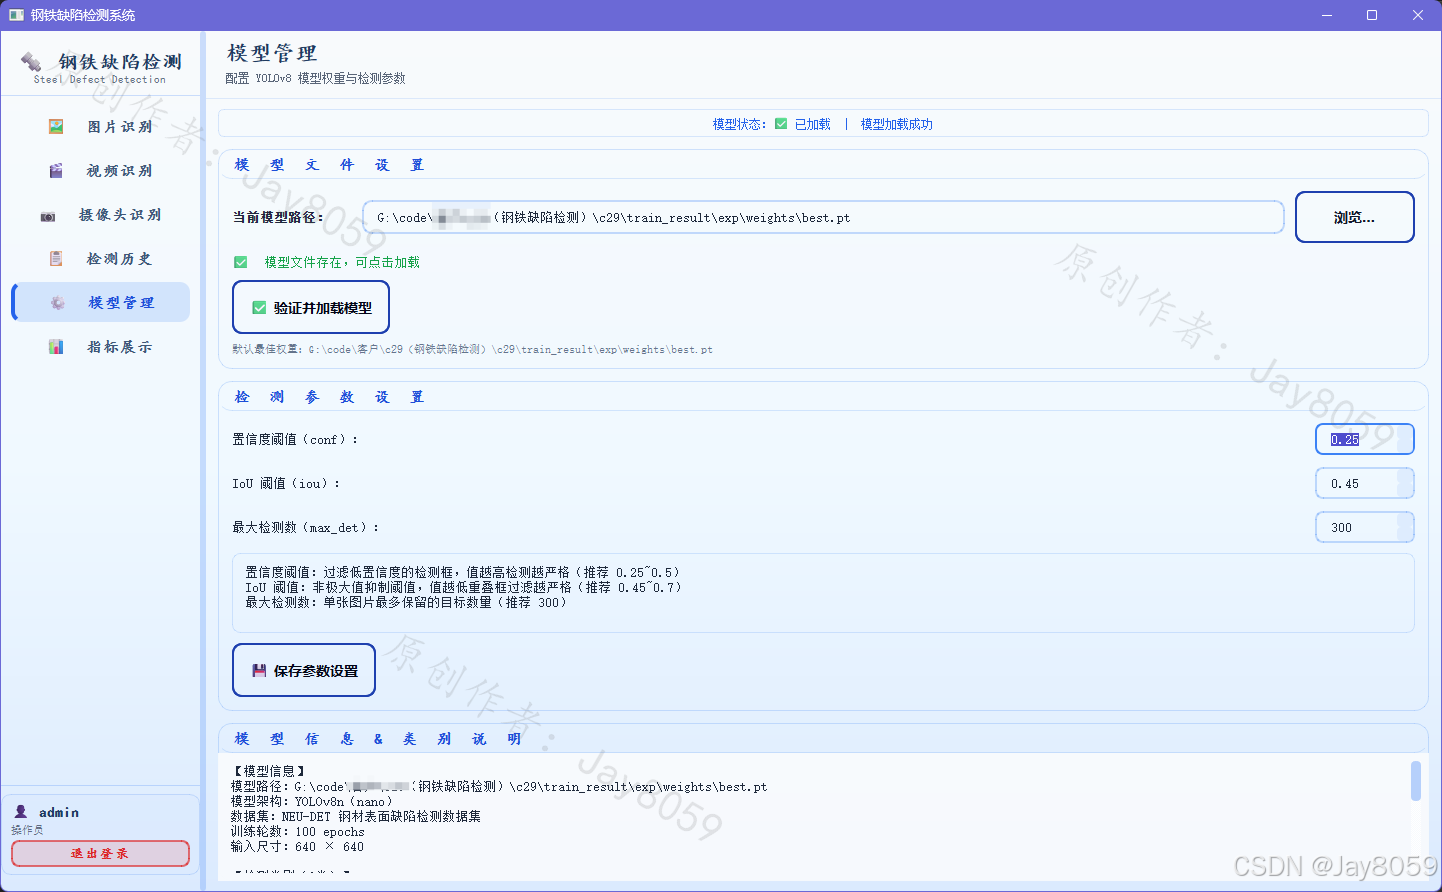This screenshot has height=892, width=1442.
Task: Click the 模型管理 page title
Action: point(272,53)
